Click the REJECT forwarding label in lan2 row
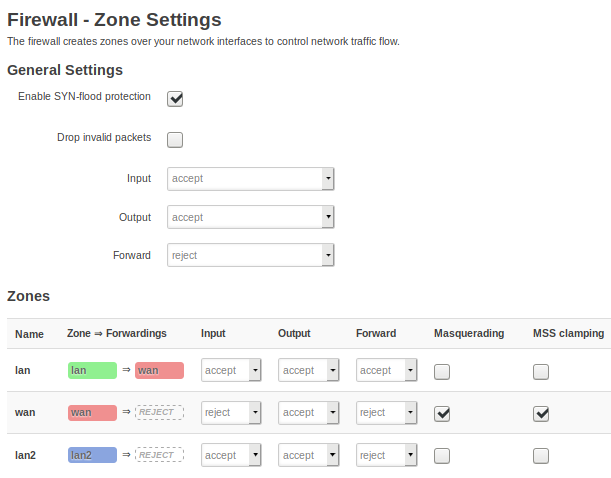Viewport: 611px width, 478px height. coord(159,455)
